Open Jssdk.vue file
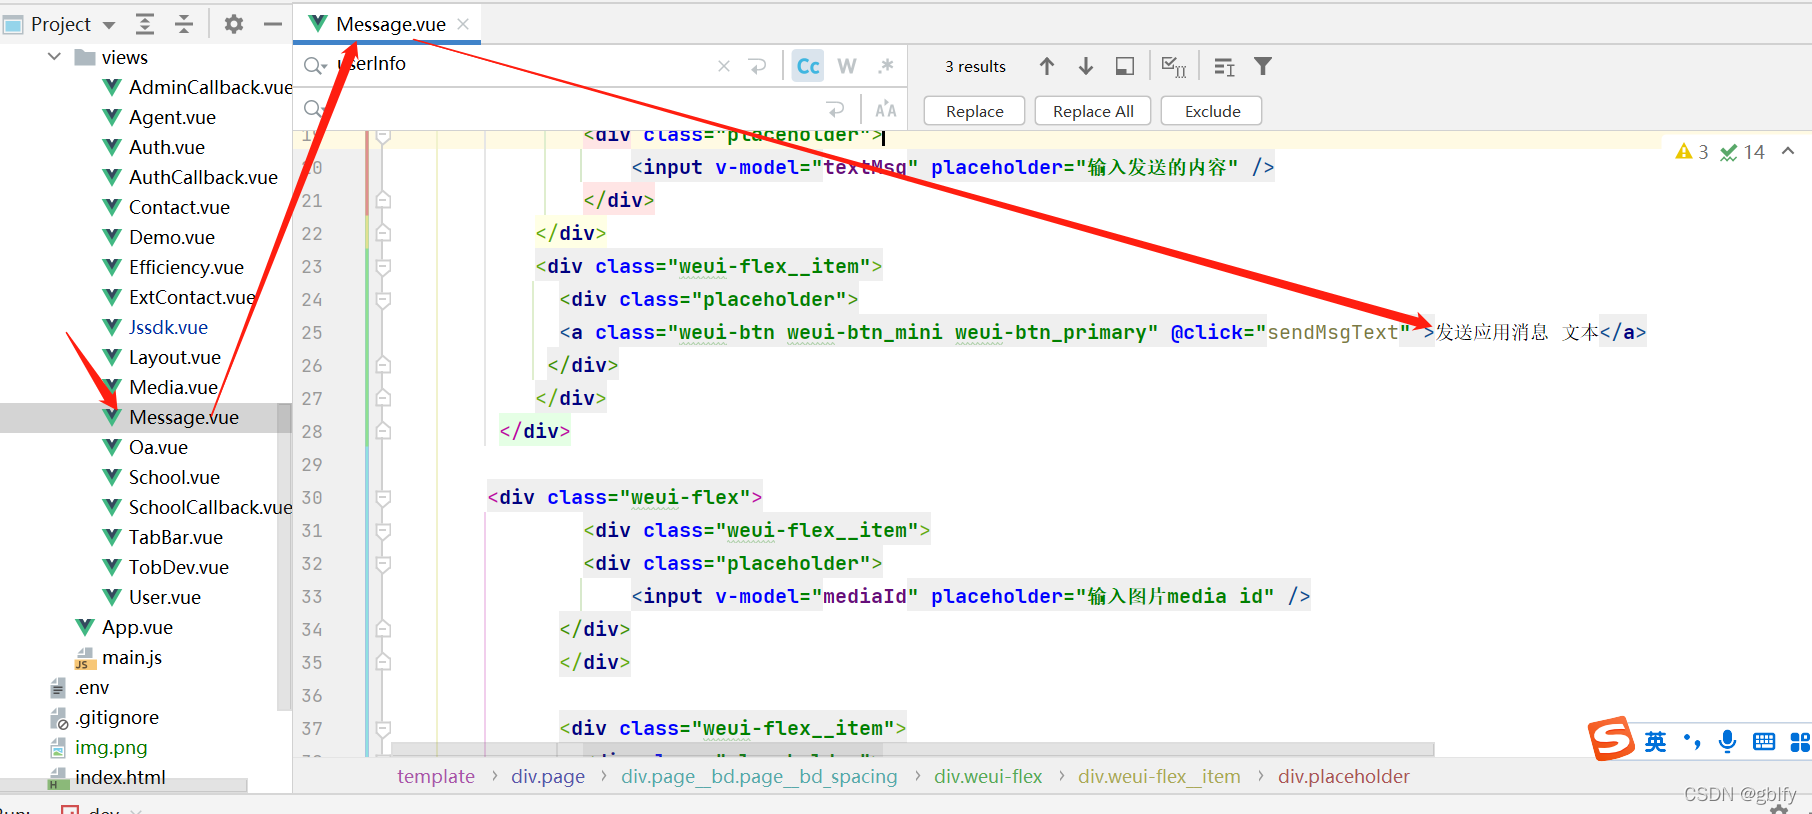This screenshot has width=1812, height=814. point(168,327)
